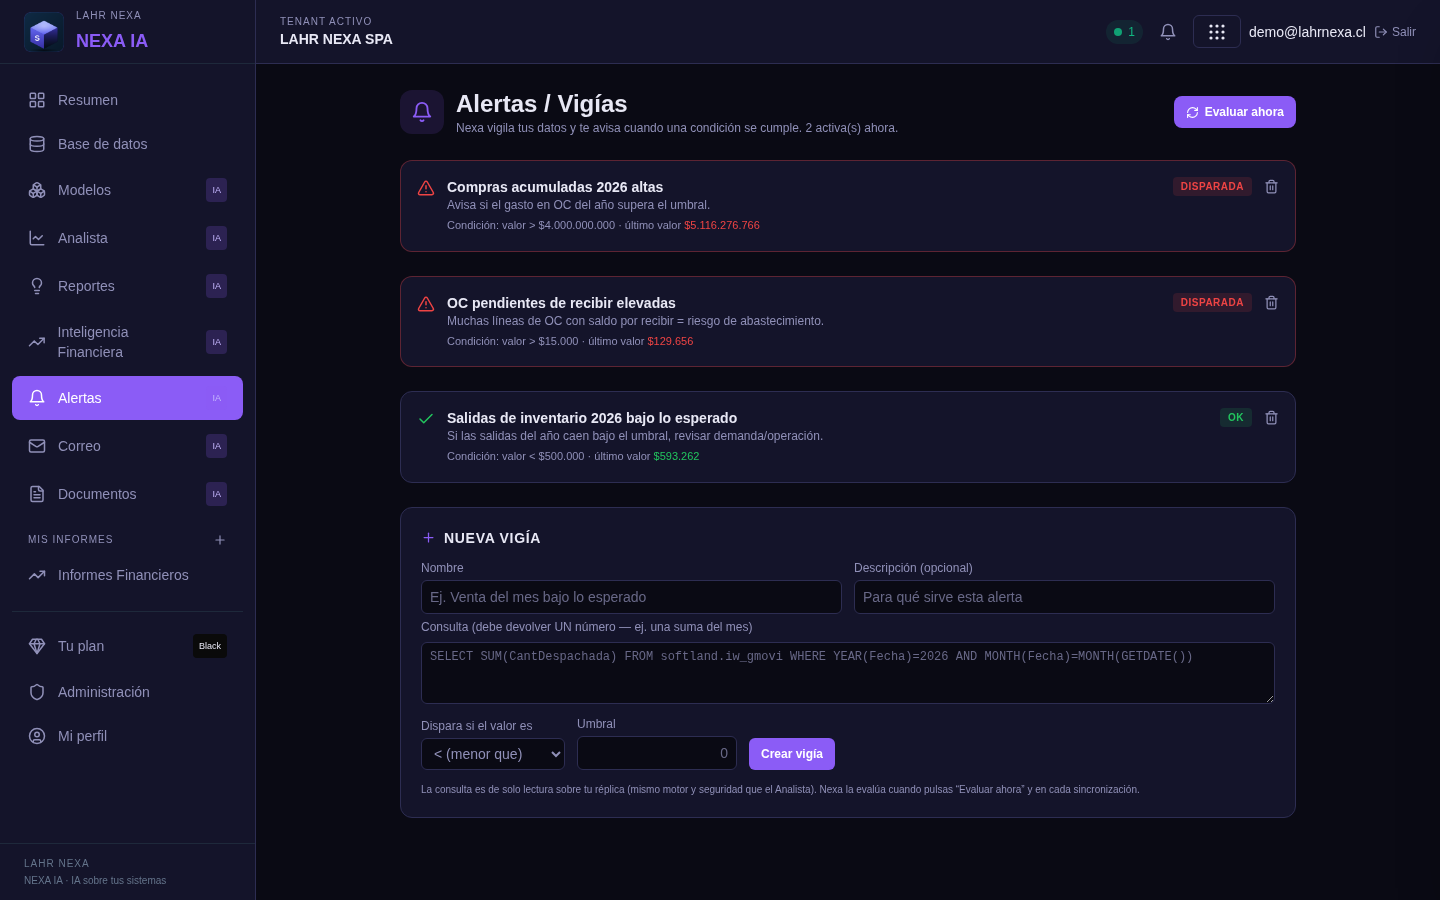Open the apps grid menu
The width and height of the screenshot is (1440, 900).
coord(1217,32)
